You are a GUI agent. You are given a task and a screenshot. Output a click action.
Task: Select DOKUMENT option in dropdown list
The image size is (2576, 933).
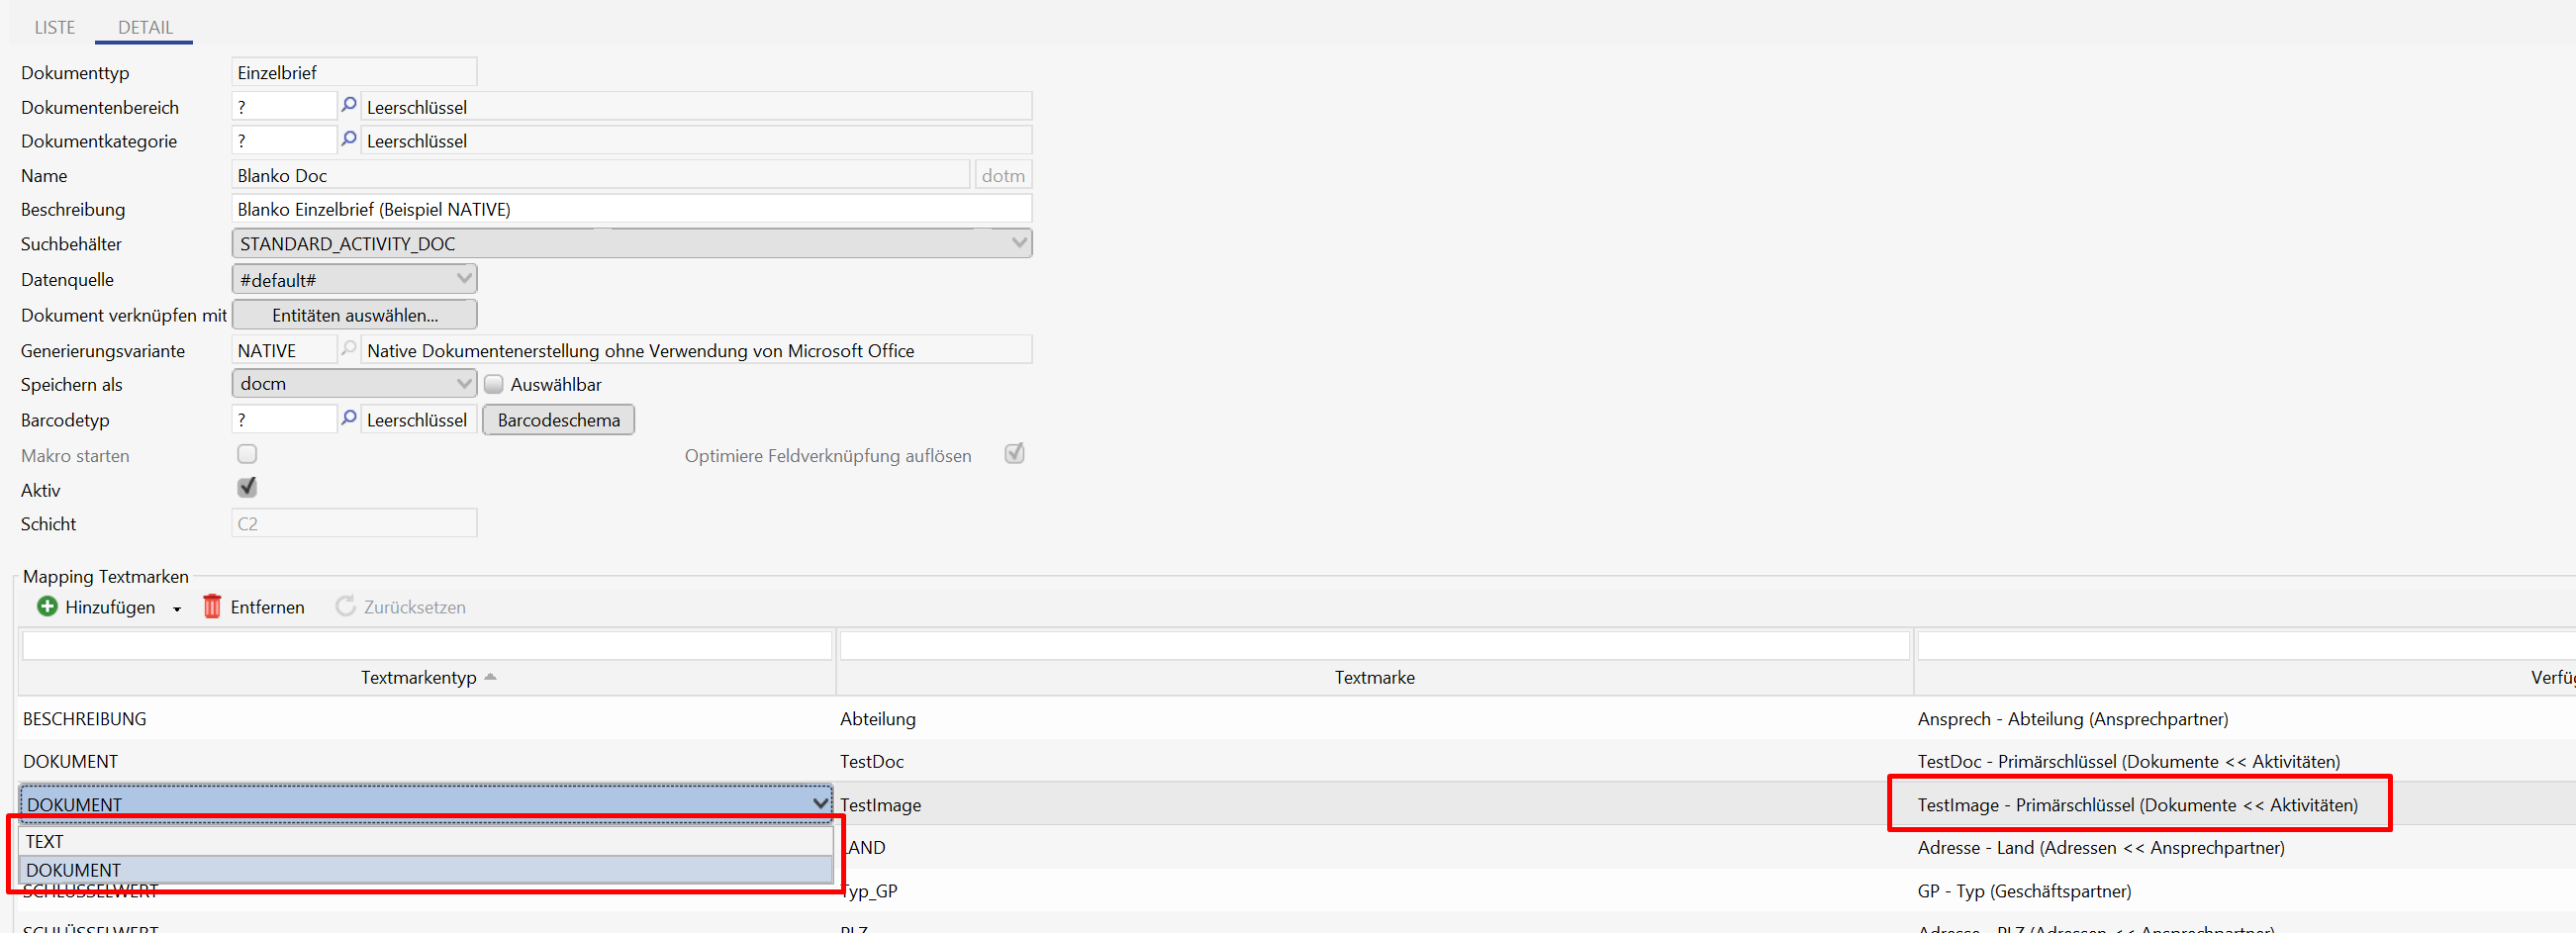(x=426, y=870)
